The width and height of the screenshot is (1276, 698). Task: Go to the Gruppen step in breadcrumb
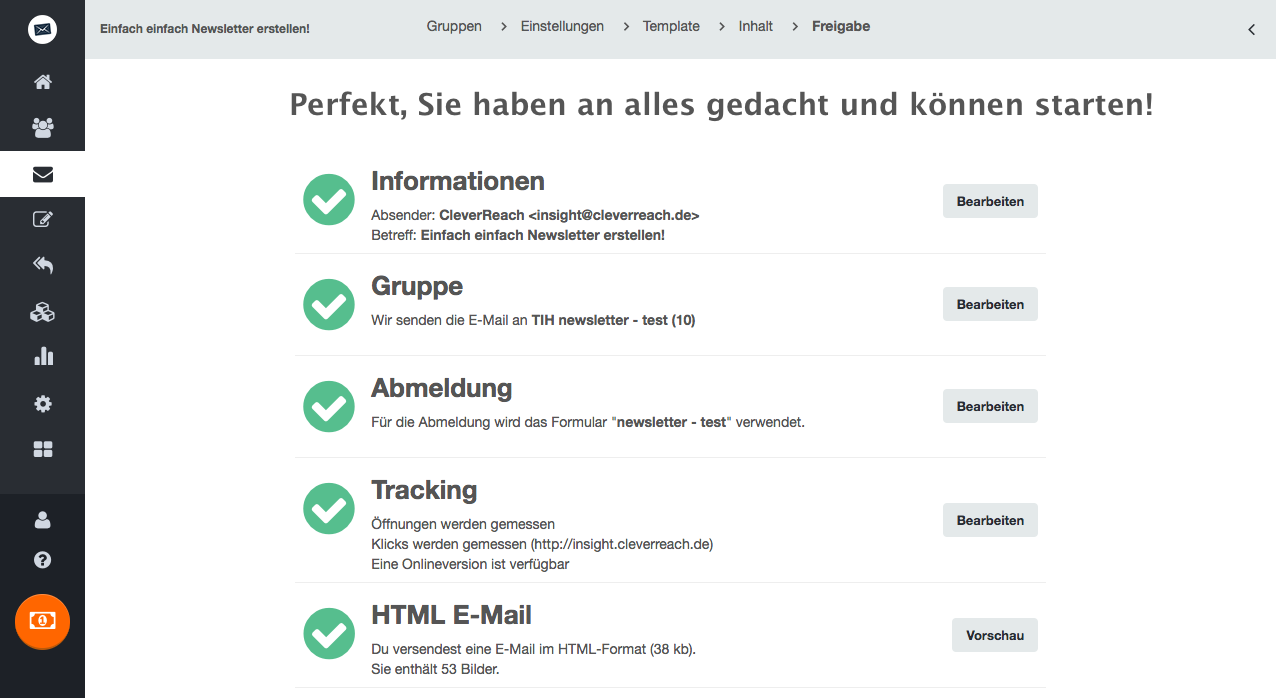pyautogui.click(x=454, y=27)
